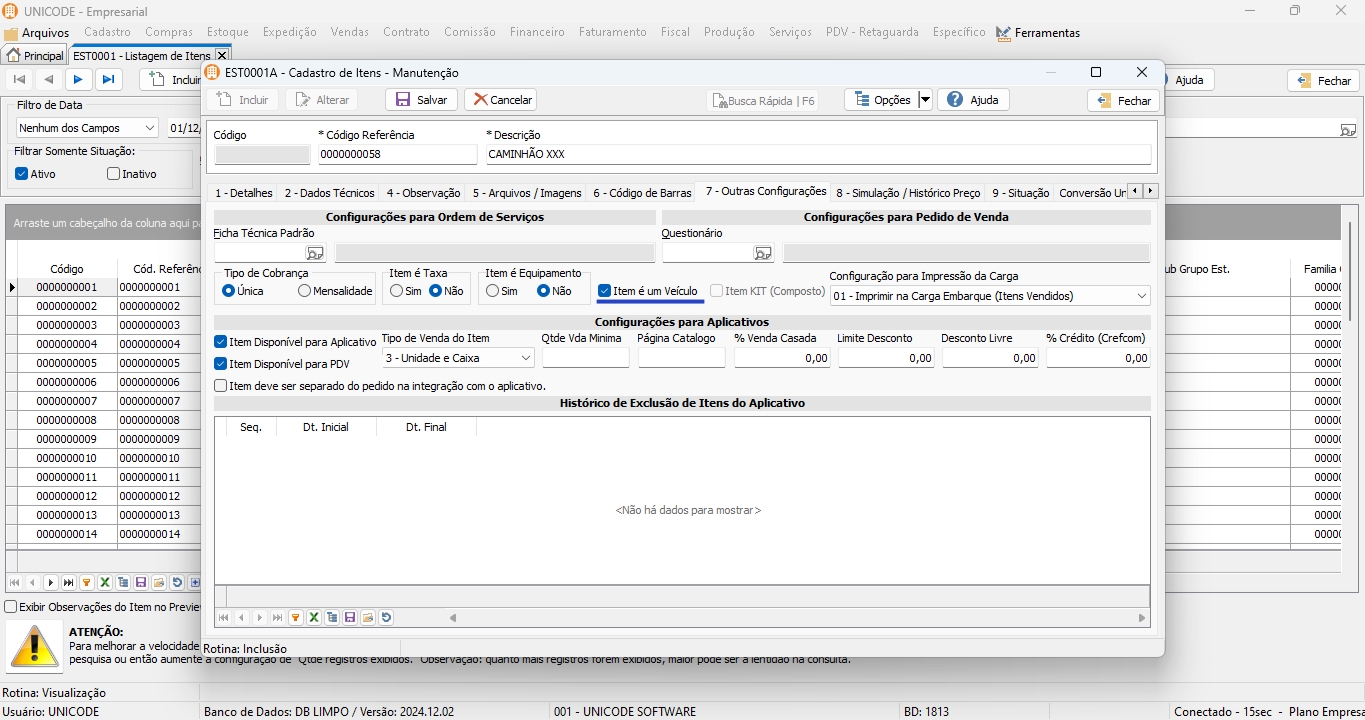Click the Cancelar button
Screen dimensions: 1365x720
pyautogui.click(x=500, y=100)
